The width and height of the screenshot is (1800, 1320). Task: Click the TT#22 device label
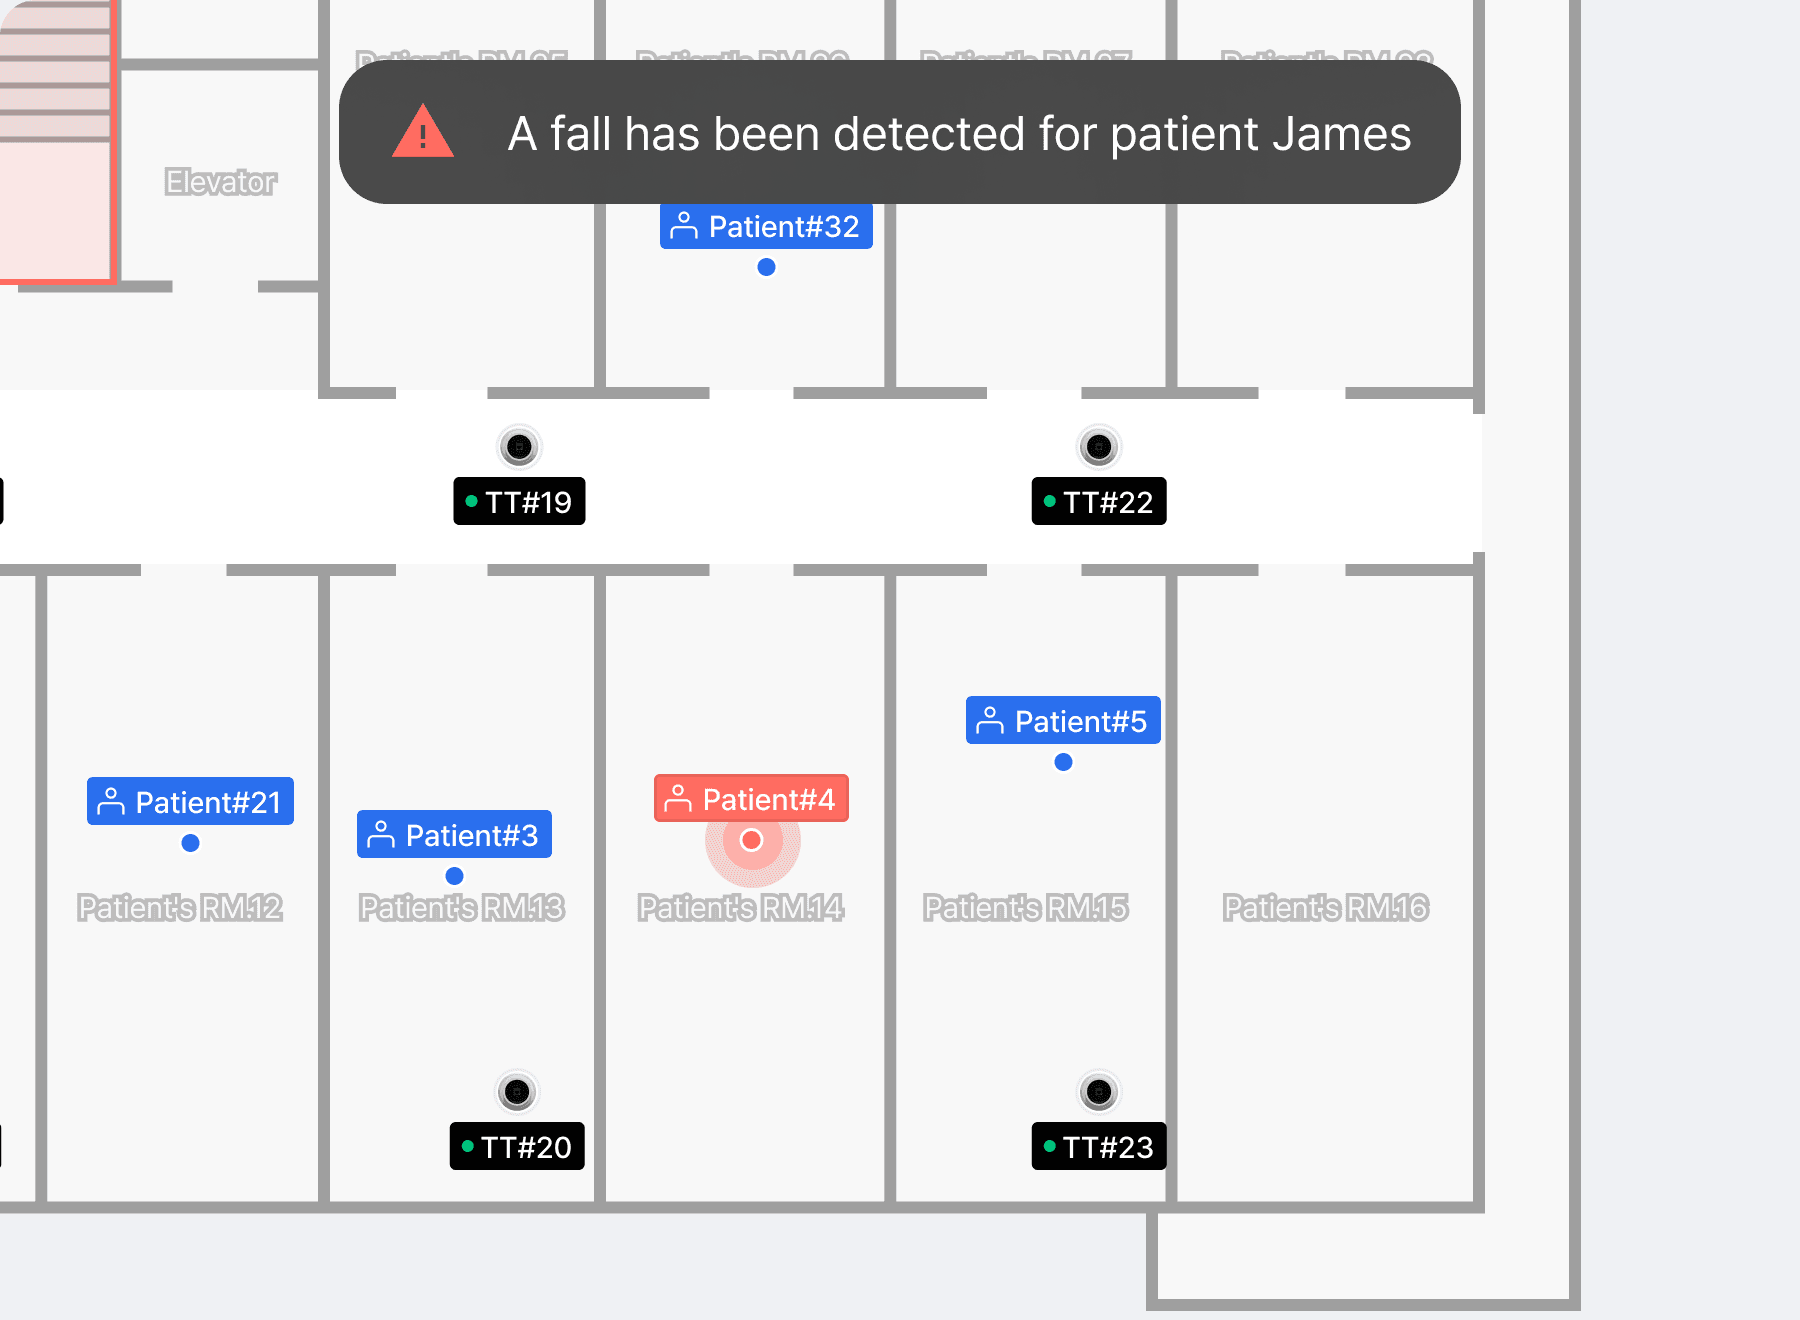click(x=1099, y=502)
